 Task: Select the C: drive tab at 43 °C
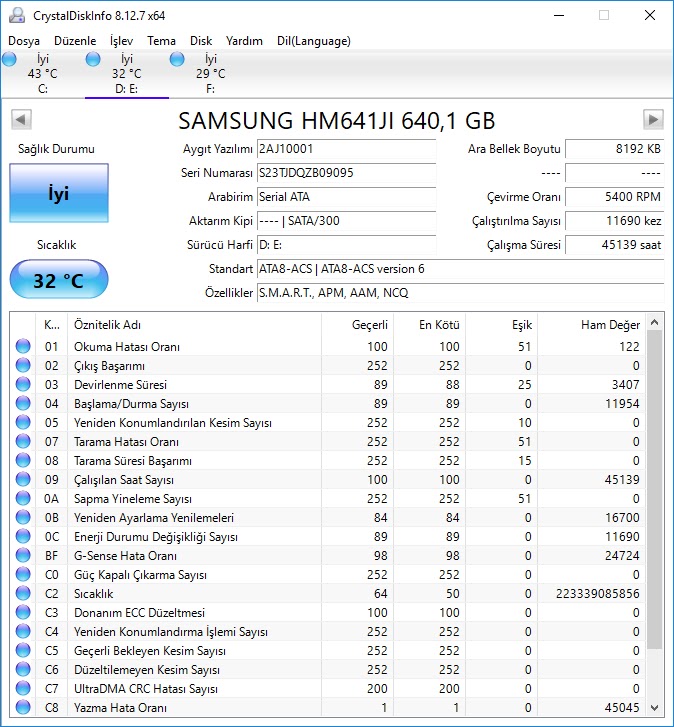coord(43,73)
